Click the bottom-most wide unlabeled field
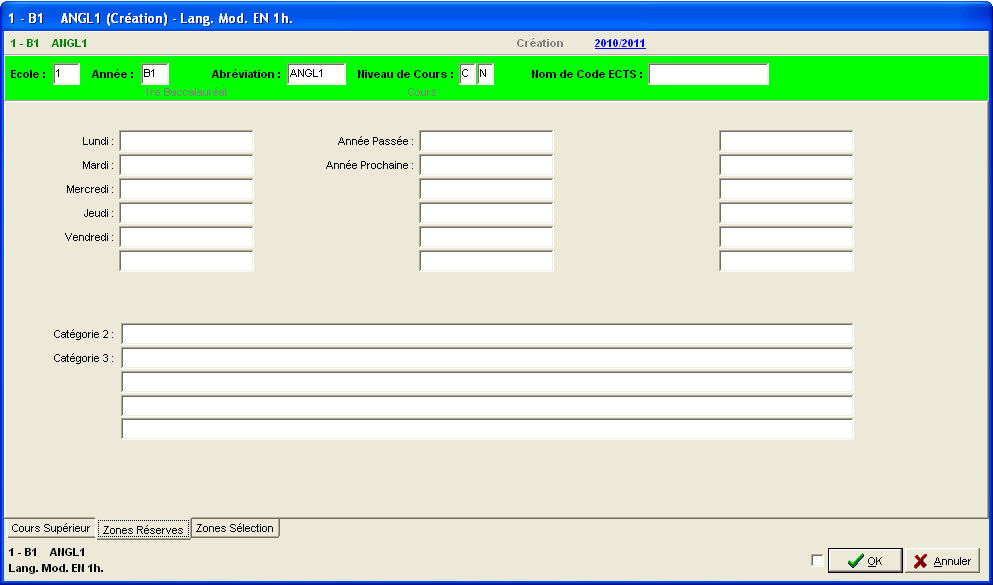This screenshot has width=993, height=585. pos(487,429)
